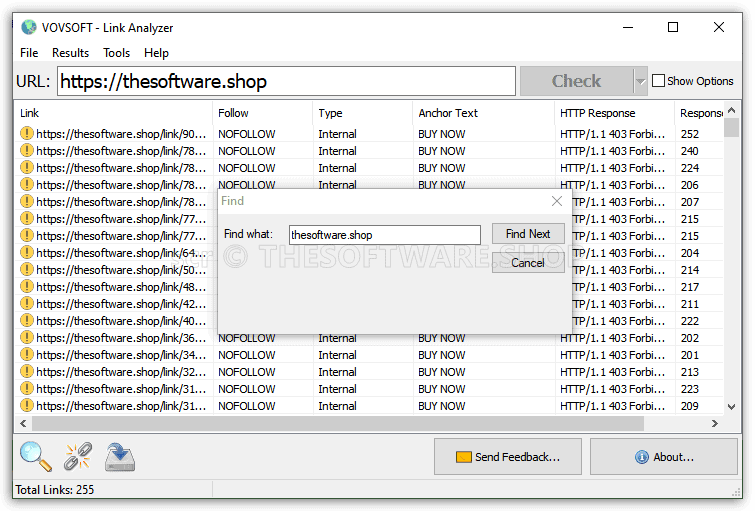Image resolution: width=755 pixels, height=511 pixels.
Task: Click response time value 240
Action: (690, 151)
